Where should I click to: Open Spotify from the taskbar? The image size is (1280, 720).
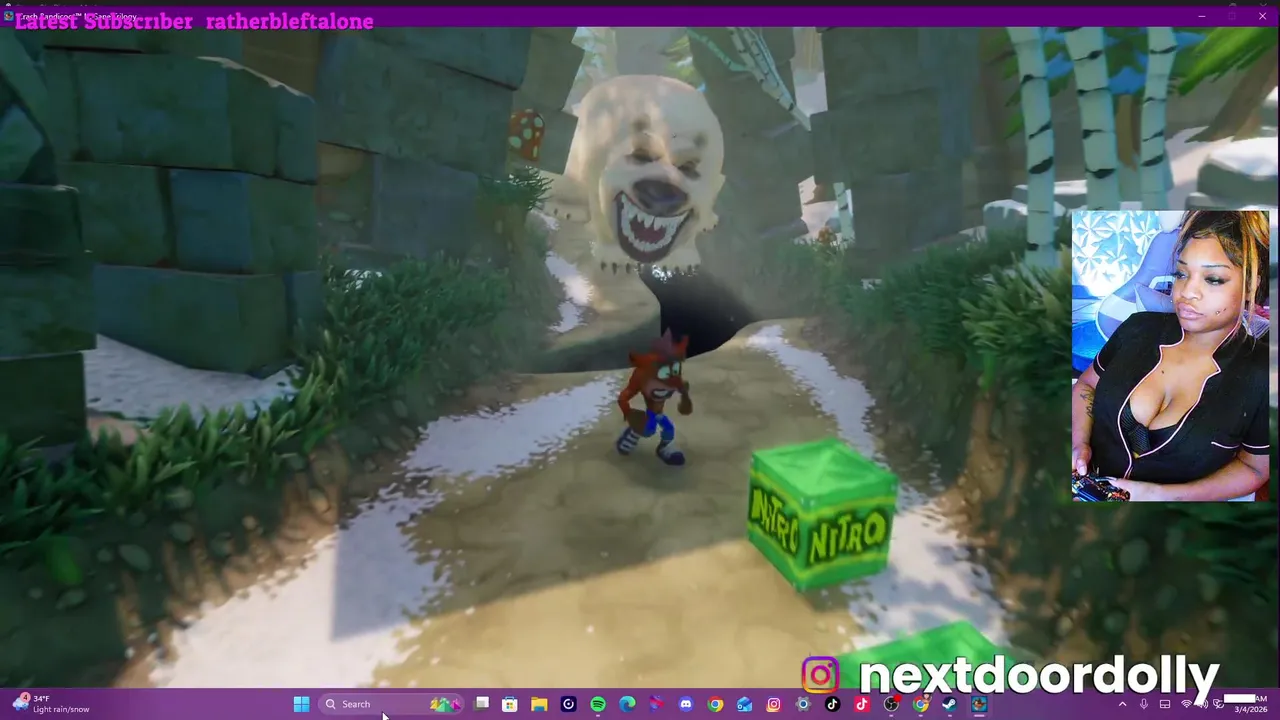[x=598, y=704]
